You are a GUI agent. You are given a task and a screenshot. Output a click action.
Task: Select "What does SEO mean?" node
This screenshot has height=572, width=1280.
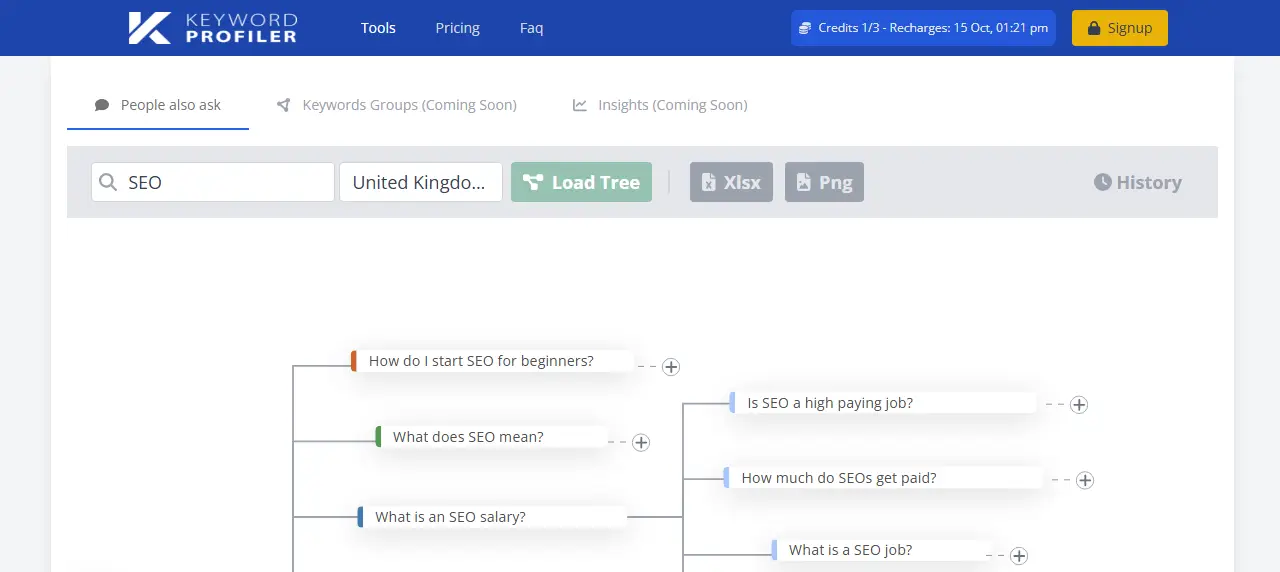[x=491, y=437]
